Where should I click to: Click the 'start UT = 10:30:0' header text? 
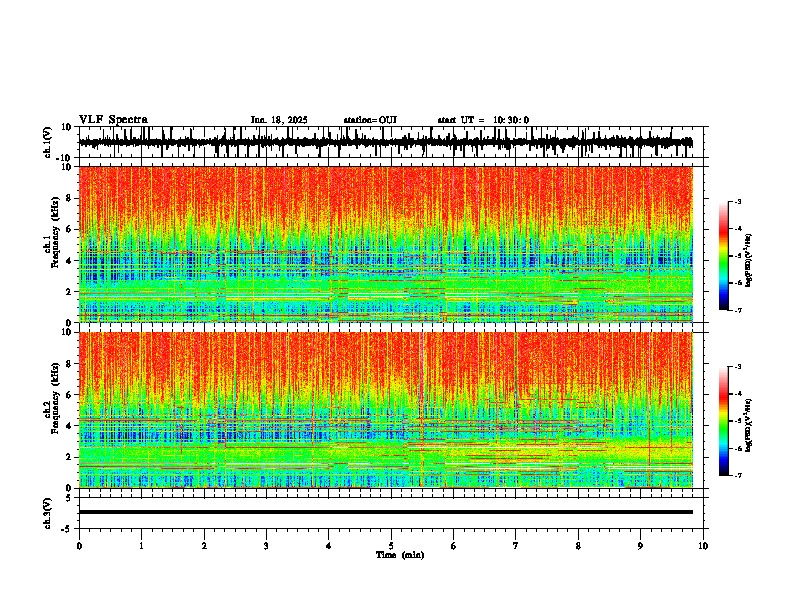(483, 120)
